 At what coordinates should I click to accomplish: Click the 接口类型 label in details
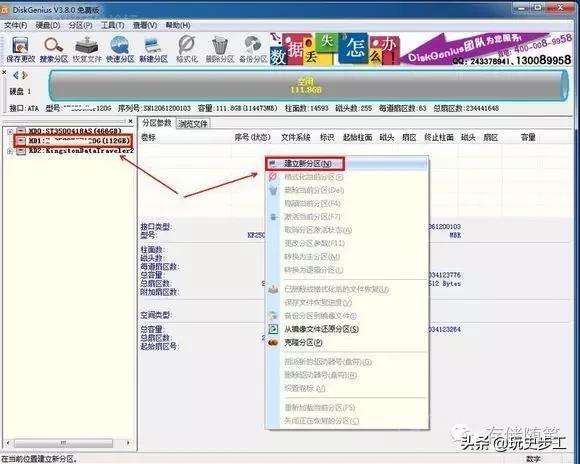click(156, 226)
